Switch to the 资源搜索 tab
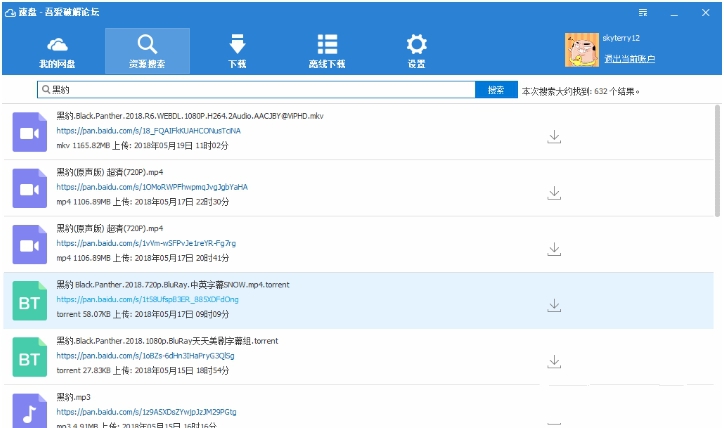Screen dimensions: 724x428 pos(147,51)
